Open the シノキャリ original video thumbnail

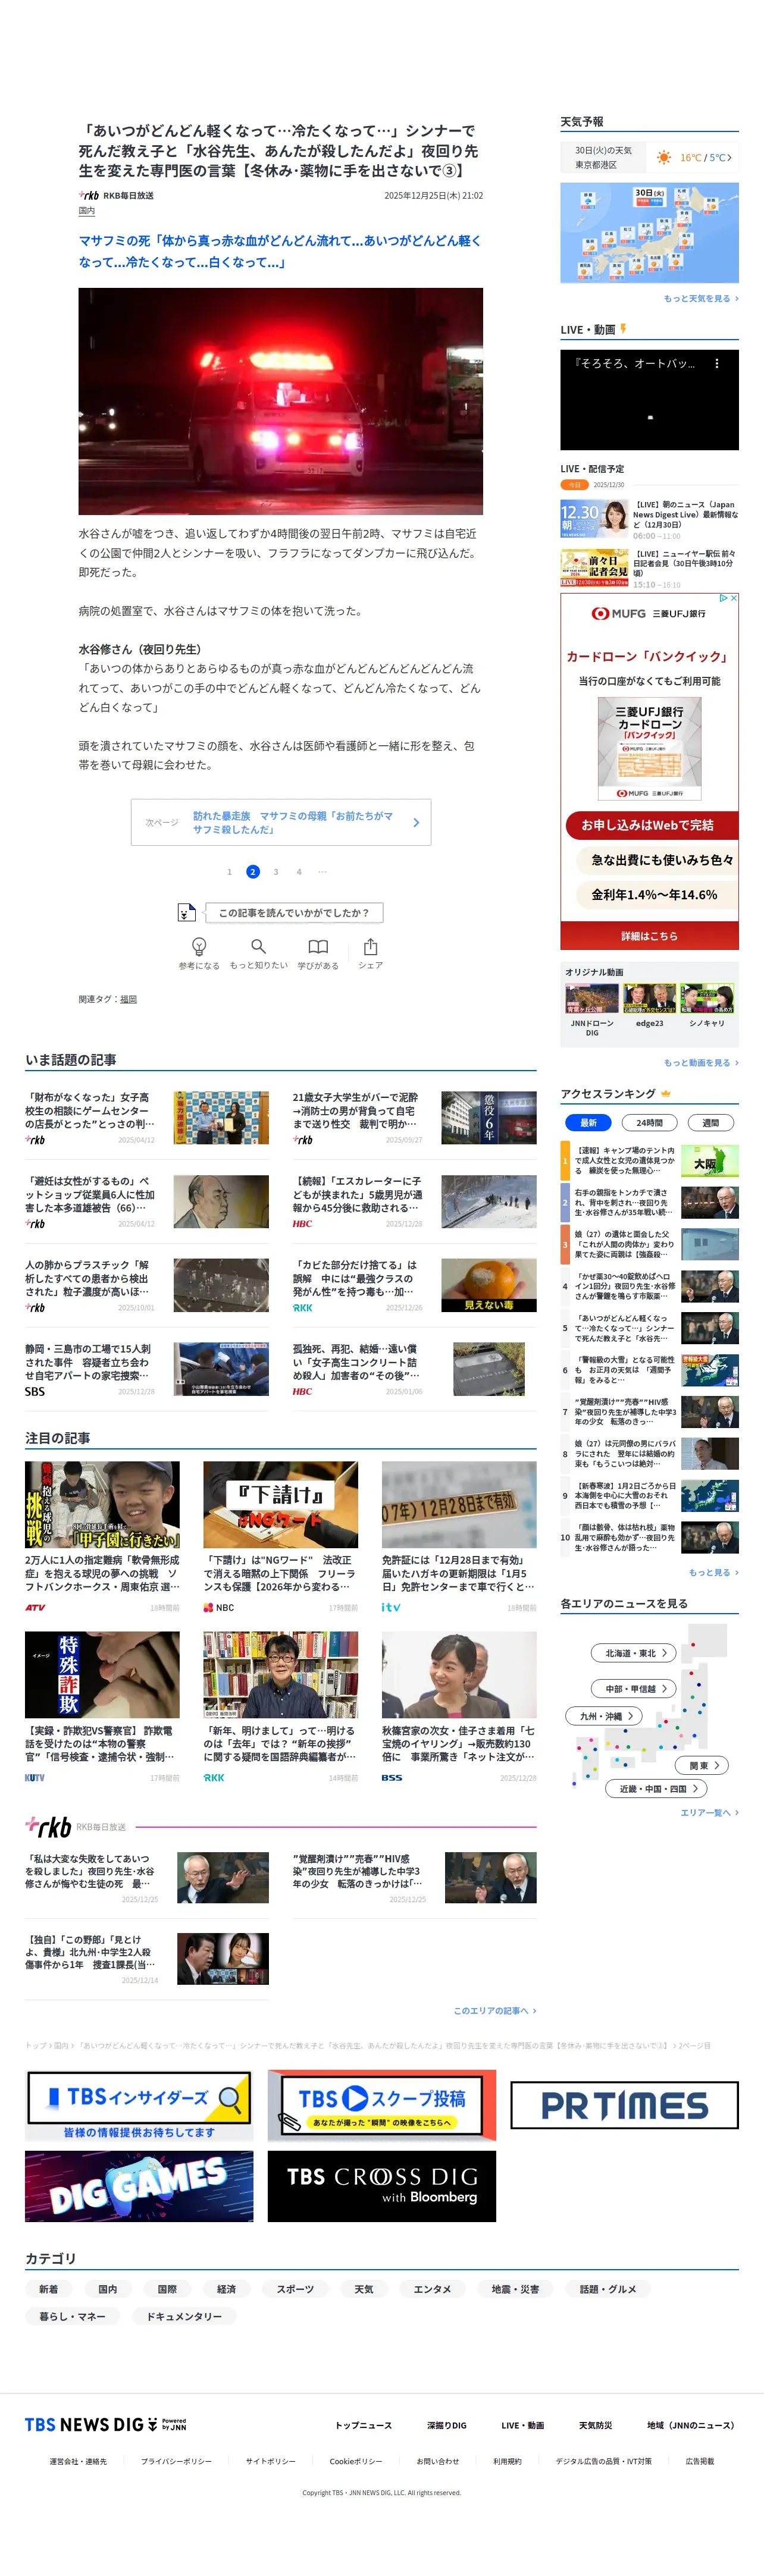click(707, 998)
